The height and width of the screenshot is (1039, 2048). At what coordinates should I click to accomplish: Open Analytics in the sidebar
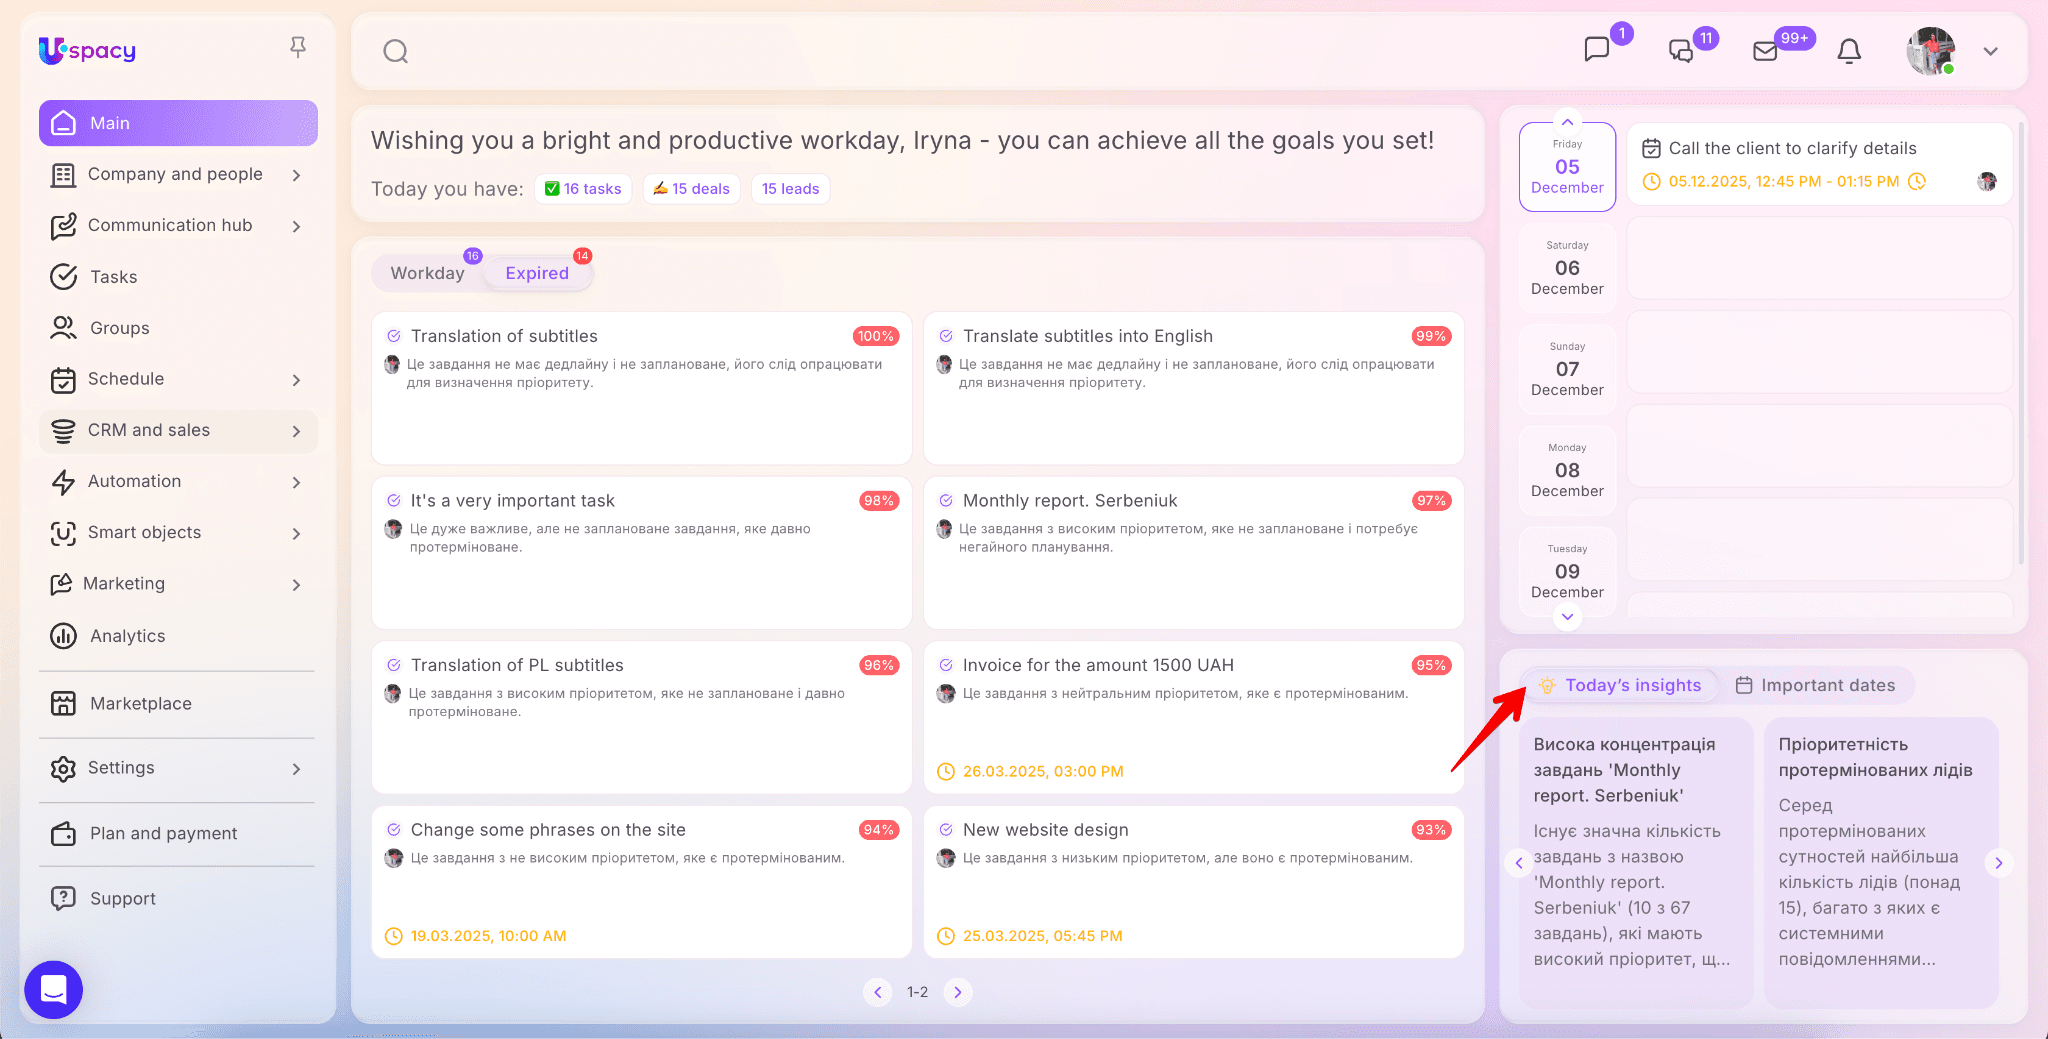[x=178, y=636]
